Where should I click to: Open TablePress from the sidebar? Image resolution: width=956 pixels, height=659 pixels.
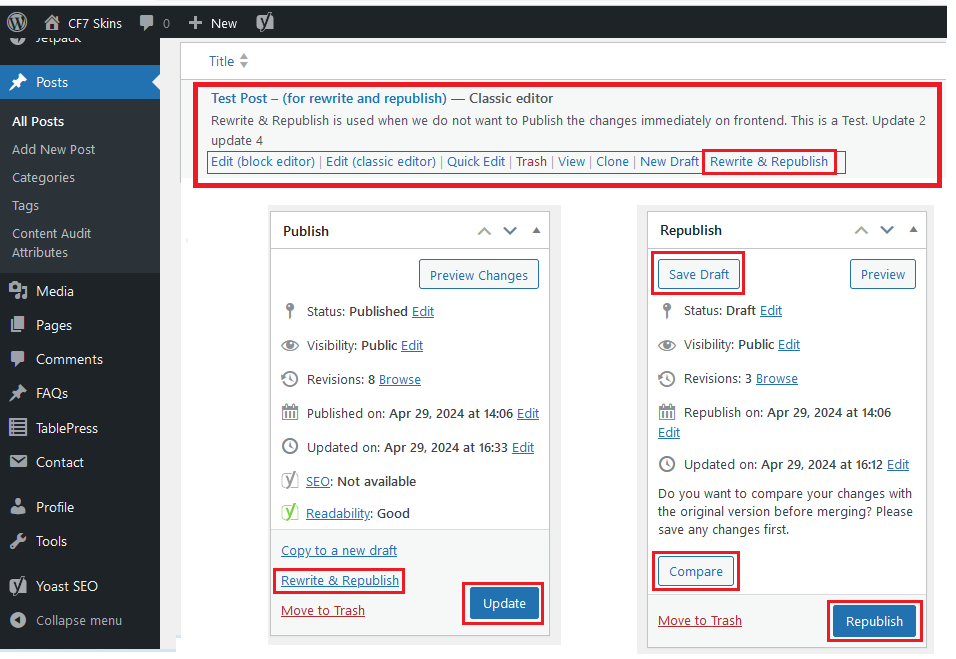[66, 428]
